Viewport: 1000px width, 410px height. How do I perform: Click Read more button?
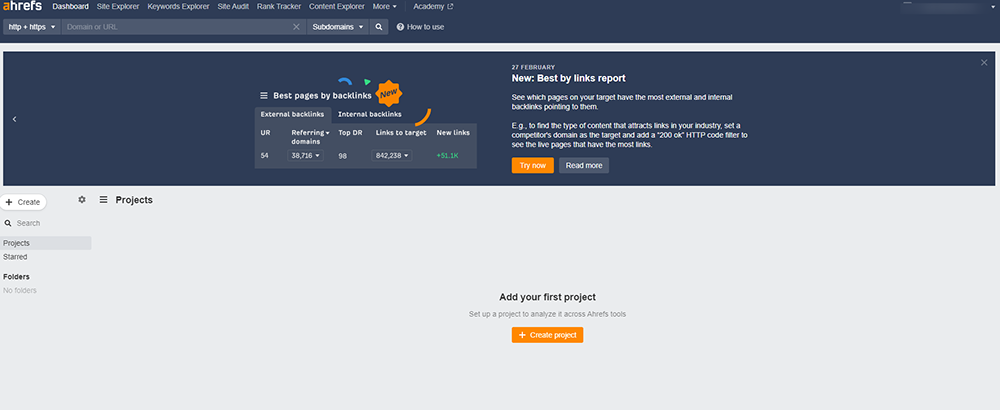584,165
